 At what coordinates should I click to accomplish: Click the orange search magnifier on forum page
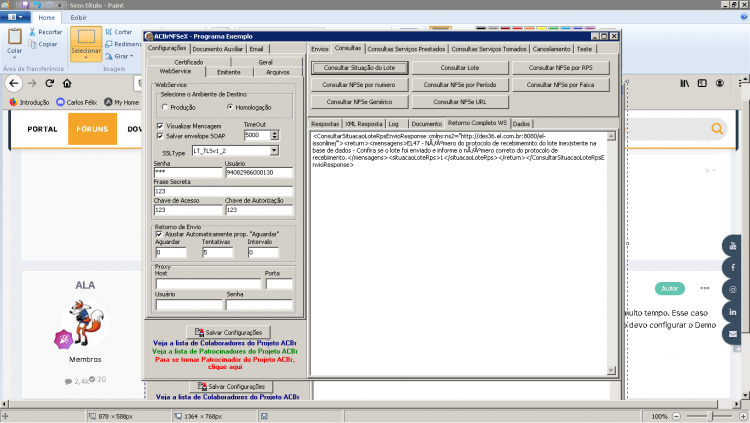point(717,128)
